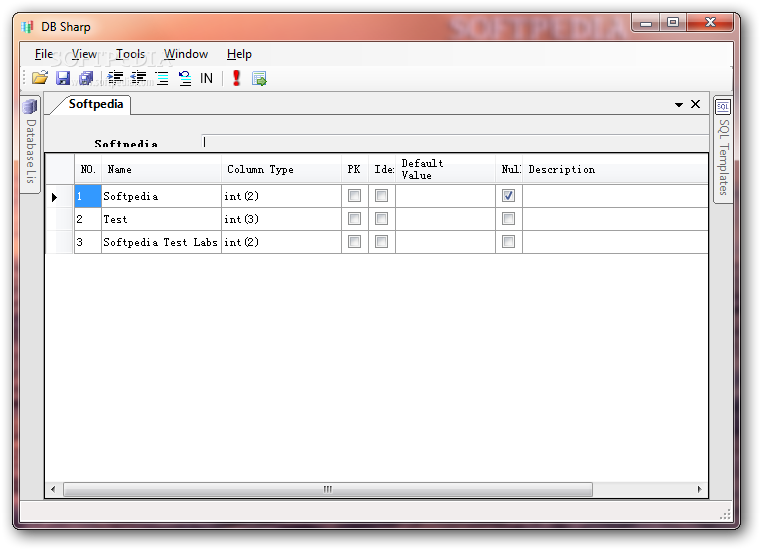Open the Tools menu
The image size is (761, 550).
[x=130, y=54]
